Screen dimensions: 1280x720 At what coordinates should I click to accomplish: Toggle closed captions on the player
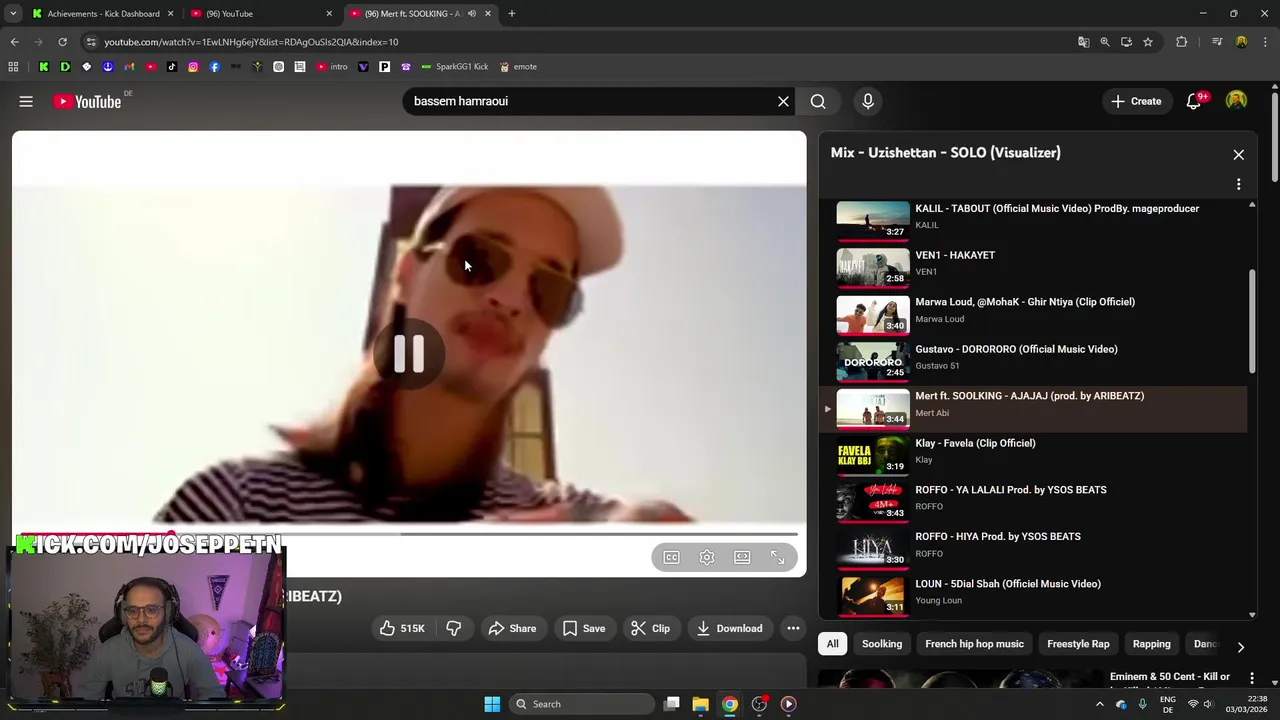click(671, 558)
